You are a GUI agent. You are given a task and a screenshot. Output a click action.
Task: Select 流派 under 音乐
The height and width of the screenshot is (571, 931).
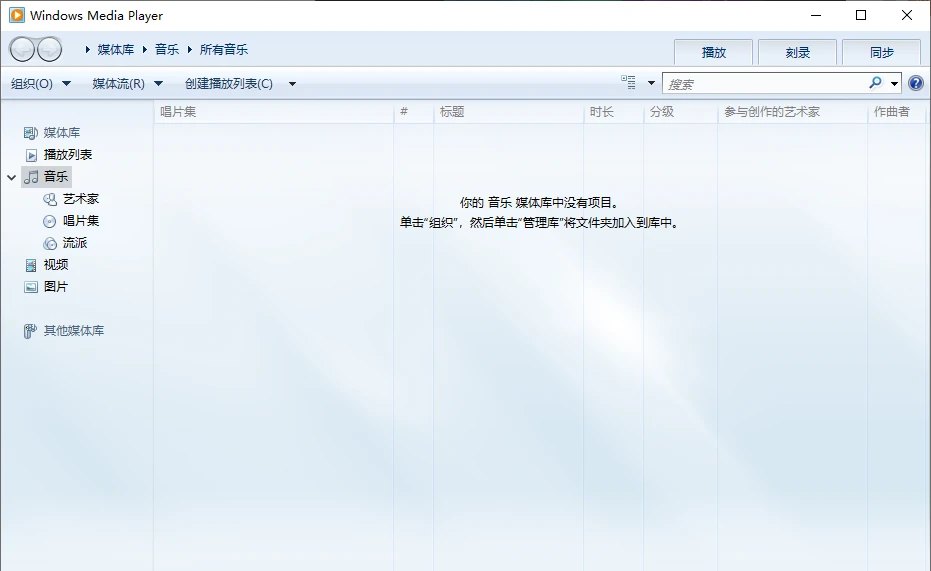click(75, 243)
